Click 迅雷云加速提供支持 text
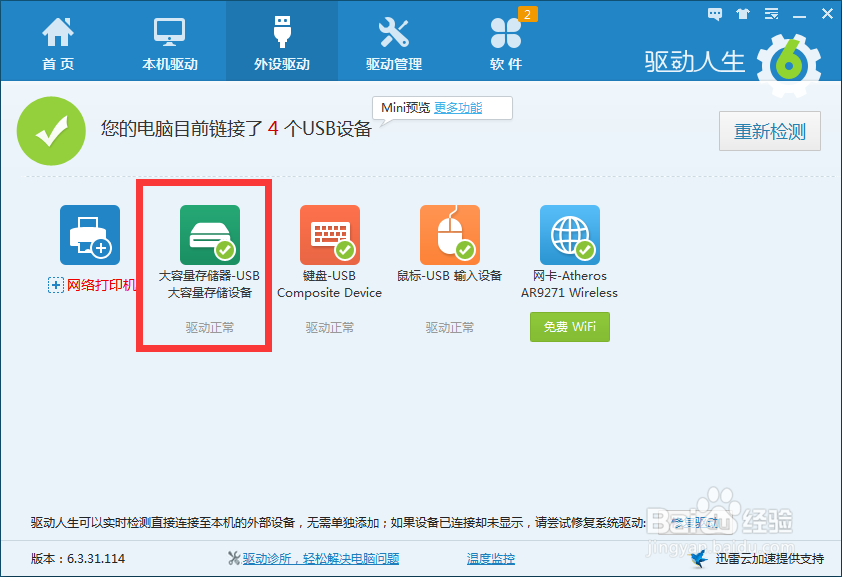Screen dimensions: 842x577 point(770,559)
